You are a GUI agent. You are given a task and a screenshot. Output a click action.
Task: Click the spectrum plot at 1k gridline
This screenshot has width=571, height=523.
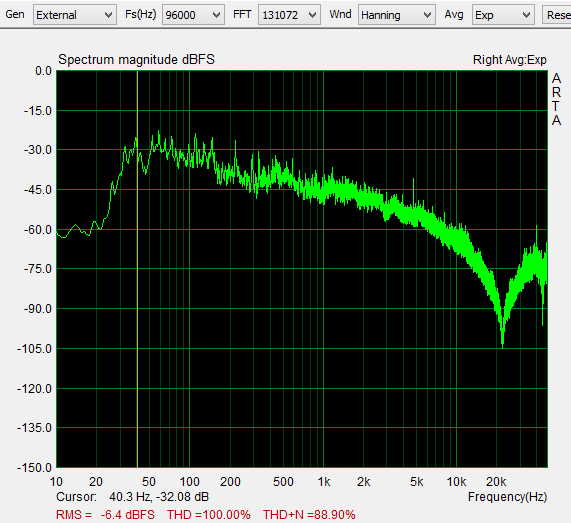click(323, 270)
